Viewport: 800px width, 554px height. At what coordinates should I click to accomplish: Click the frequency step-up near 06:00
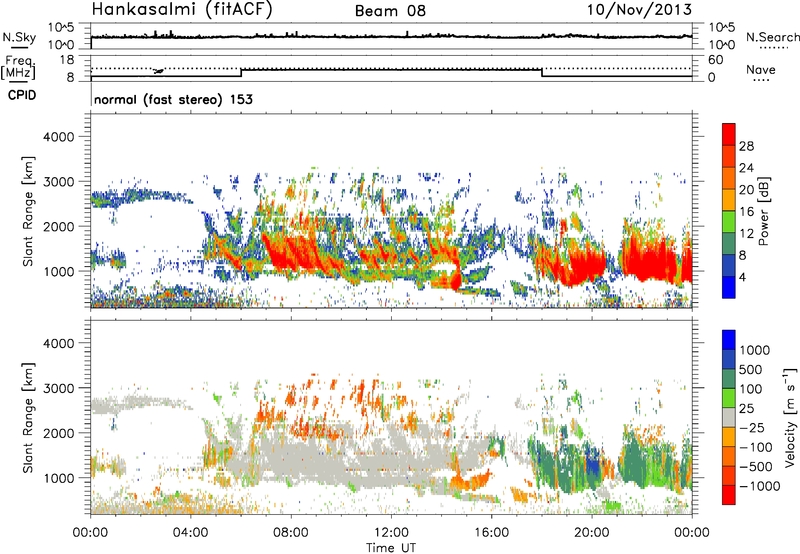[x=241, y=72]
